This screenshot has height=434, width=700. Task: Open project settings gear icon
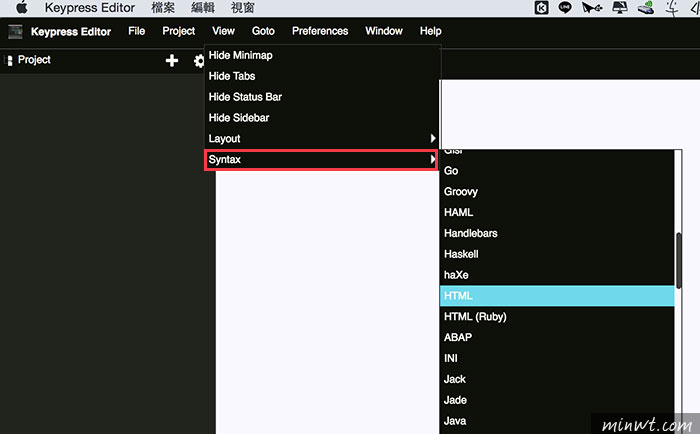(x=199, y=61)
